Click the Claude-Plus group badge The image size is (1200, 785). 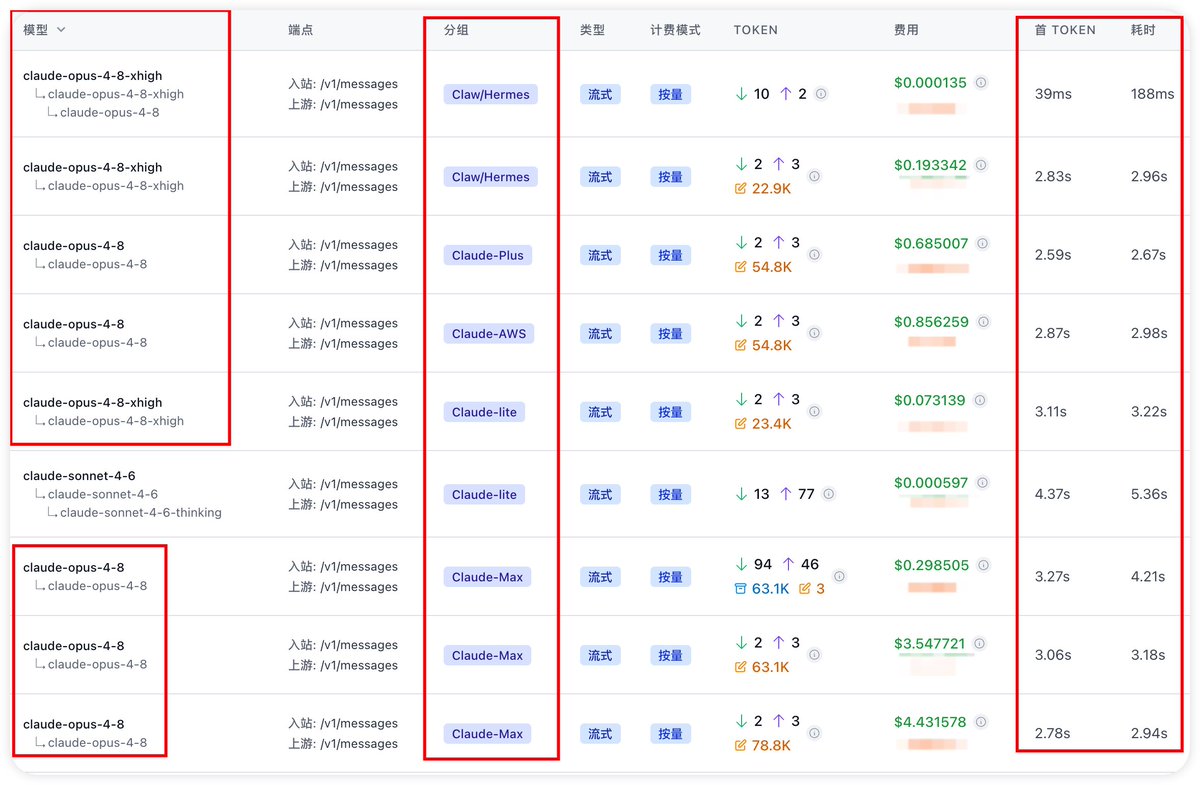pyautogui.click(x=488, y=255)
